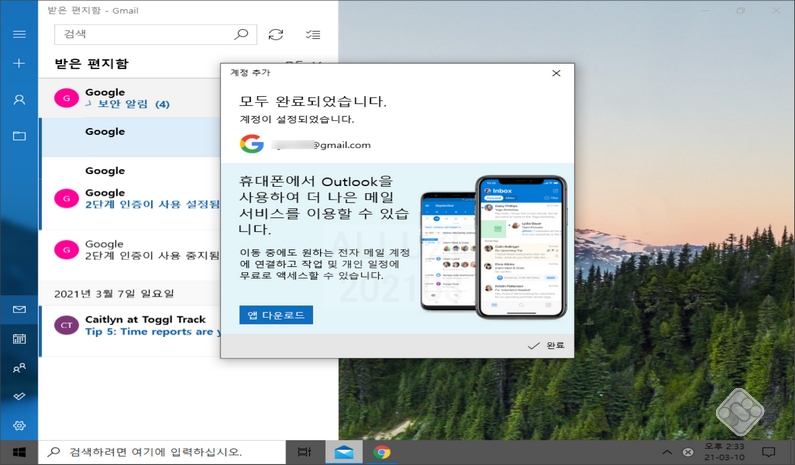
Task: Open Chrome from the taskbar
Action: (x=382, y=452)
